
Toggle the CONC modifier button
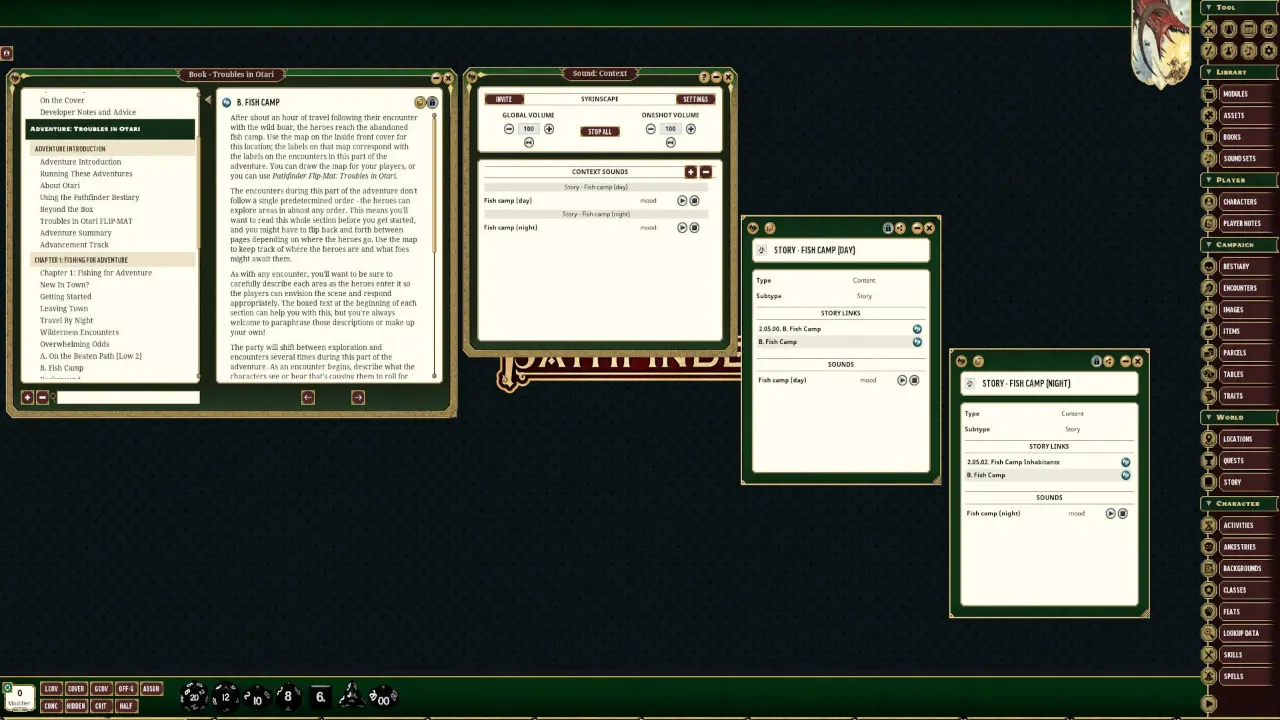coord(51,706)
